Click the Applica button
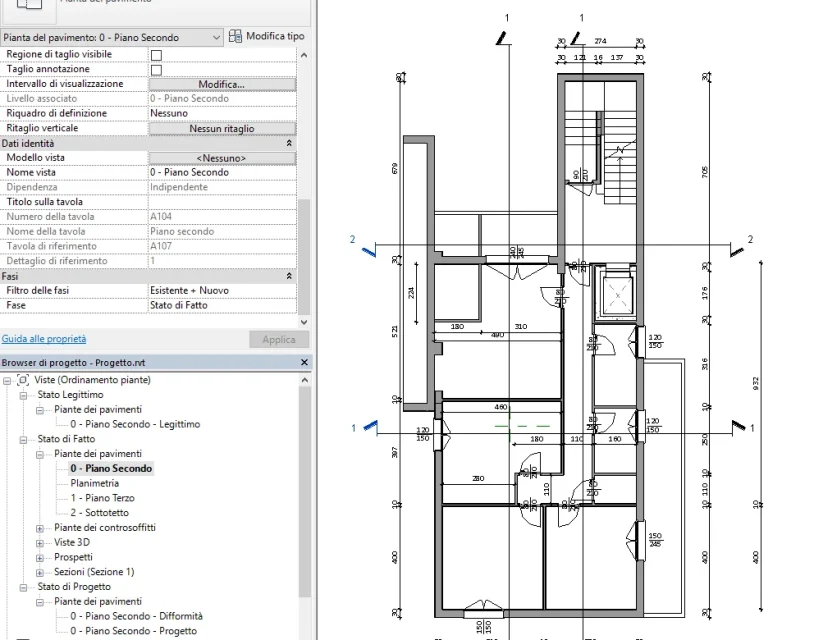814x640 pixels. 279,339
